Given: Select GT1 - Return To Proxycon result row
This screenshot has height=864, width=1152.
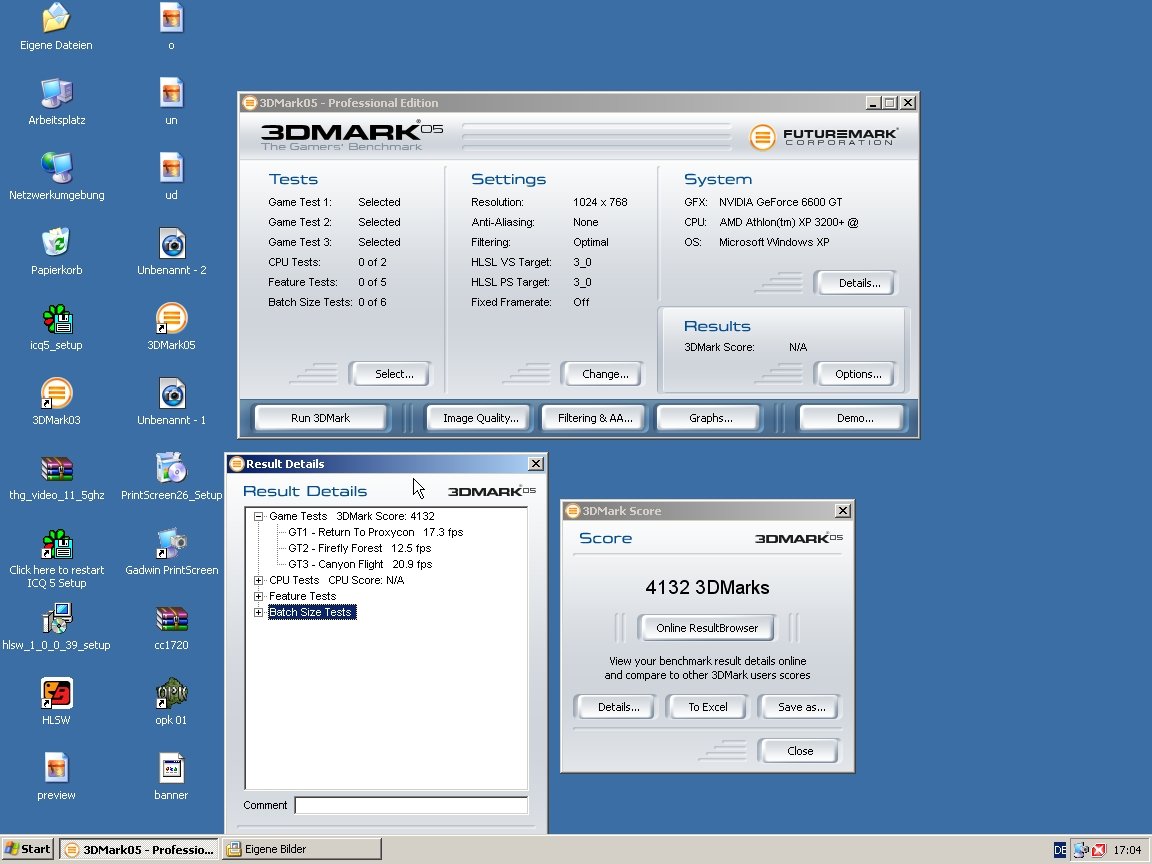Looking at the screenshot, I should [x=375, y=533].
